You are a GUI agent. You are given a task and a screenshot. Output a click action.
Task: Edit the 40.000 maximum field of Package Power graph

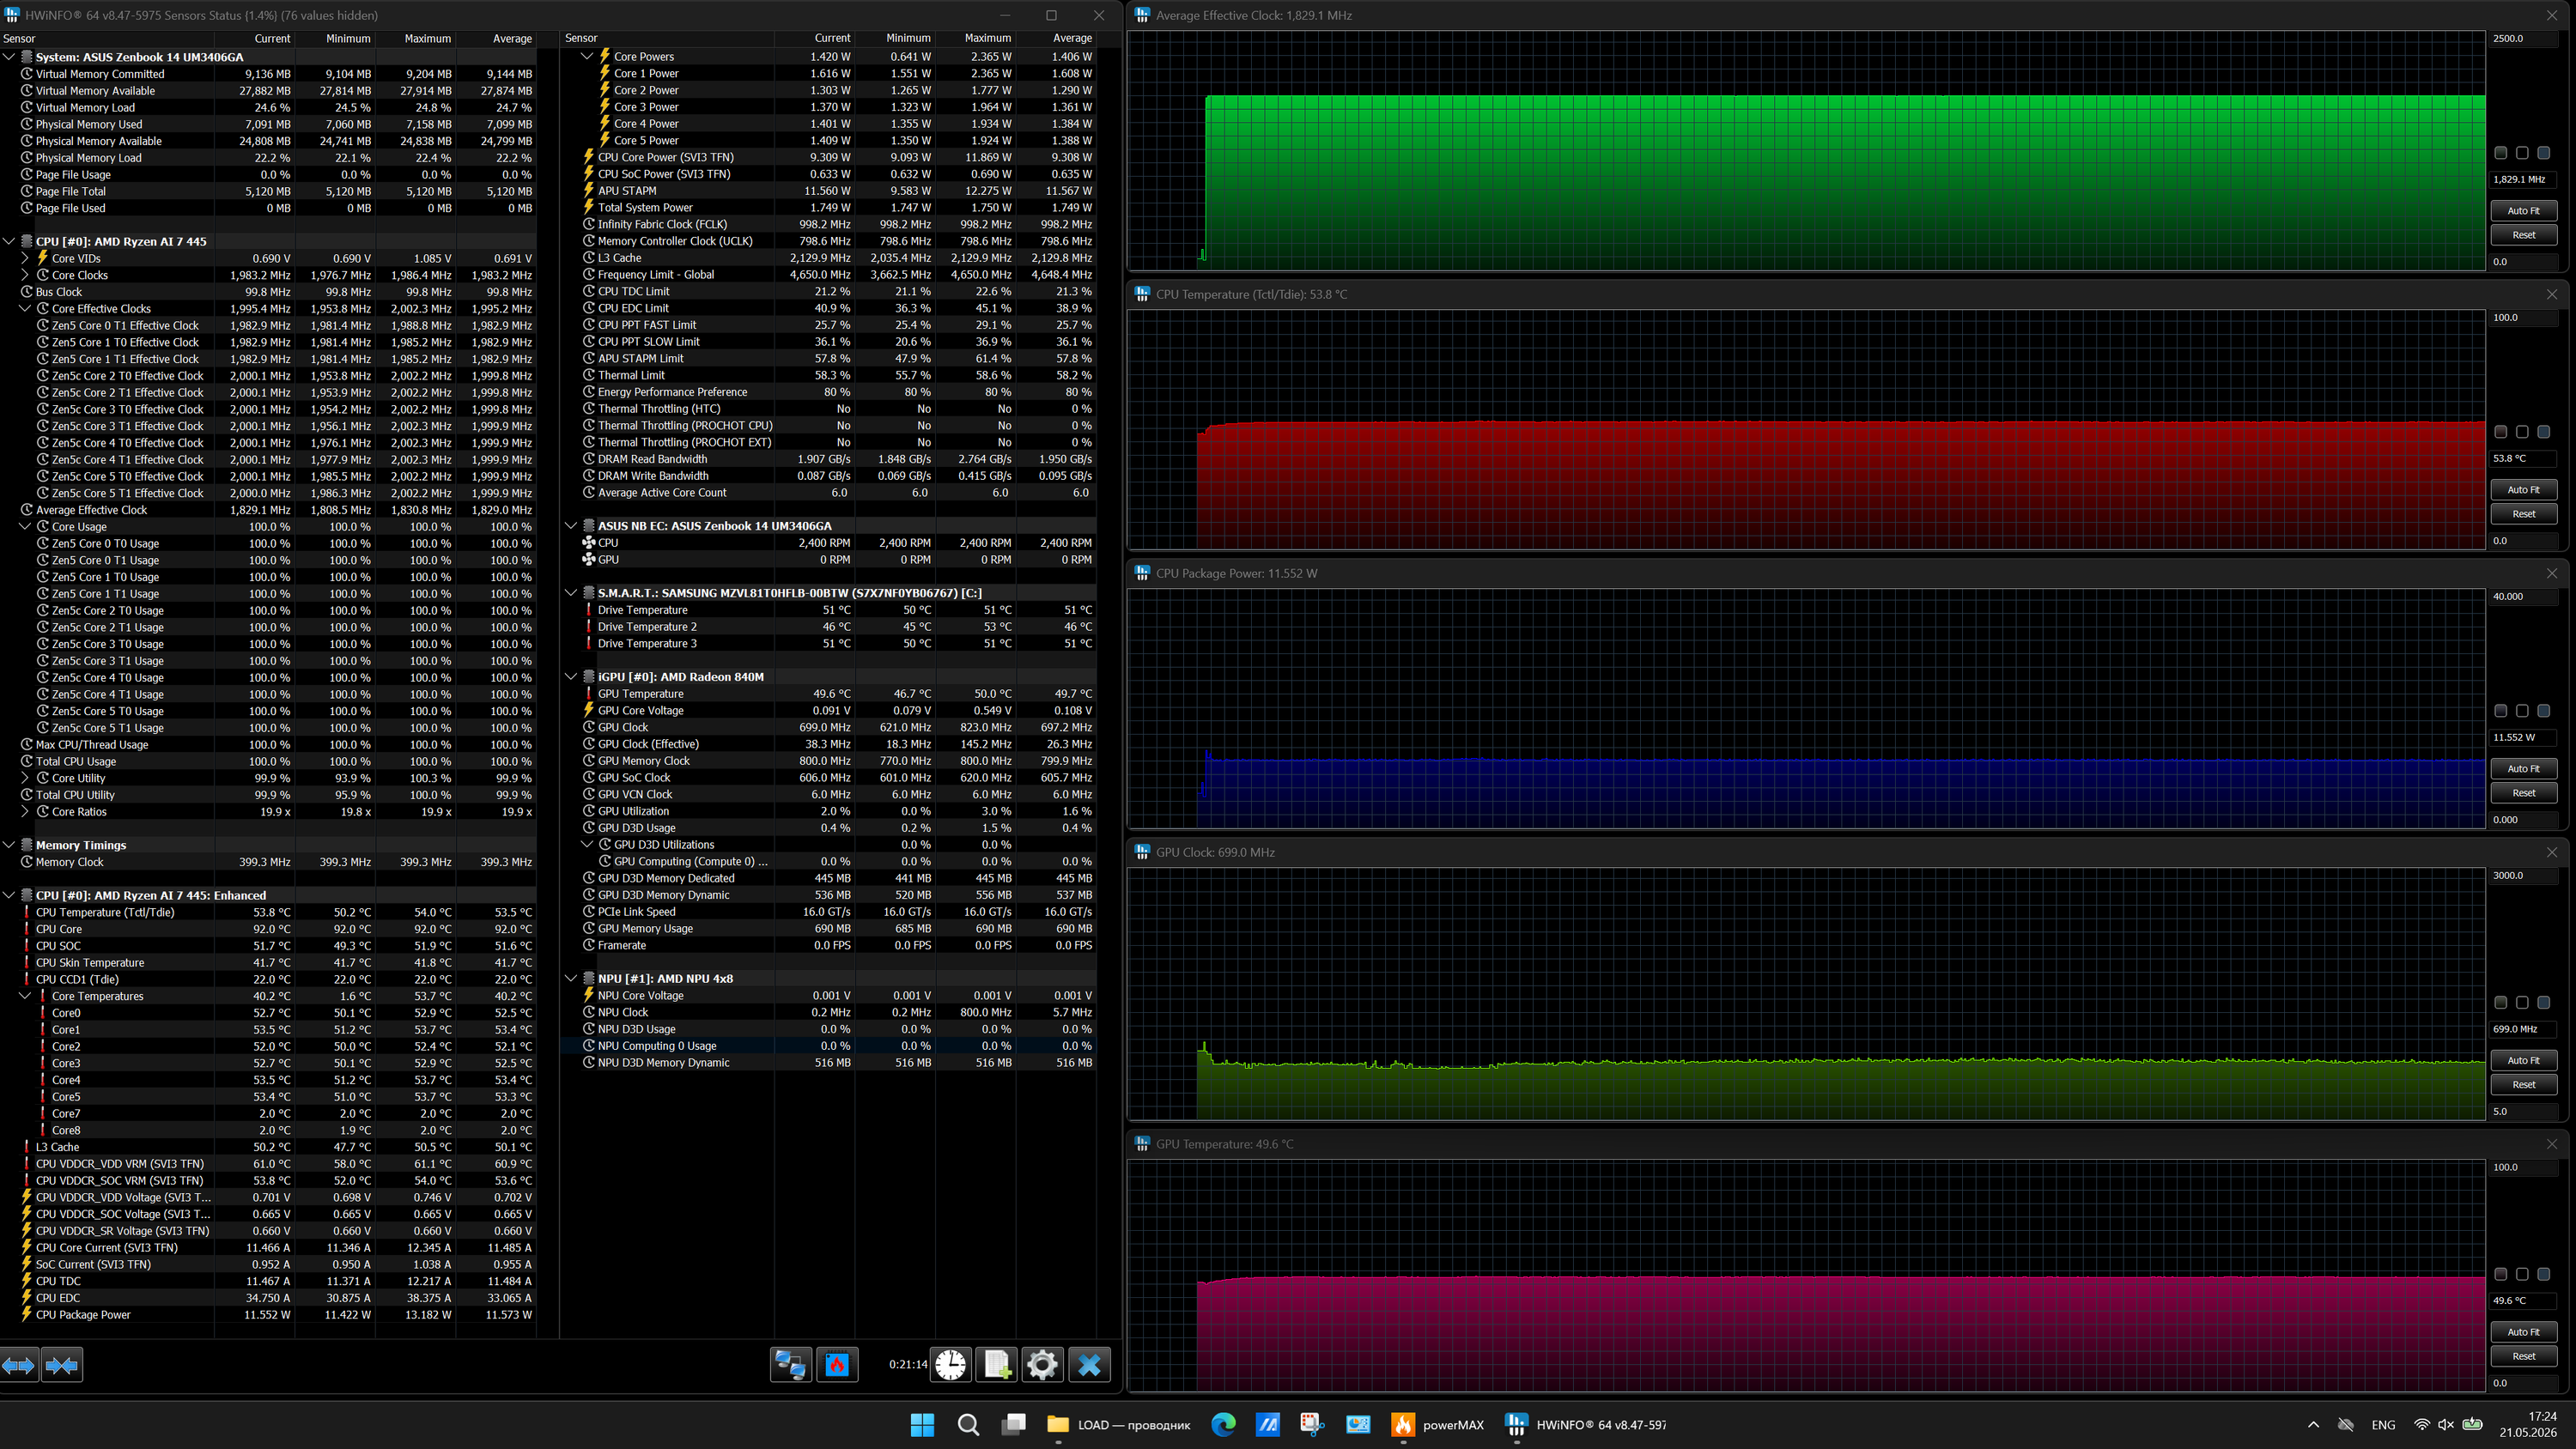[2523, 597]
